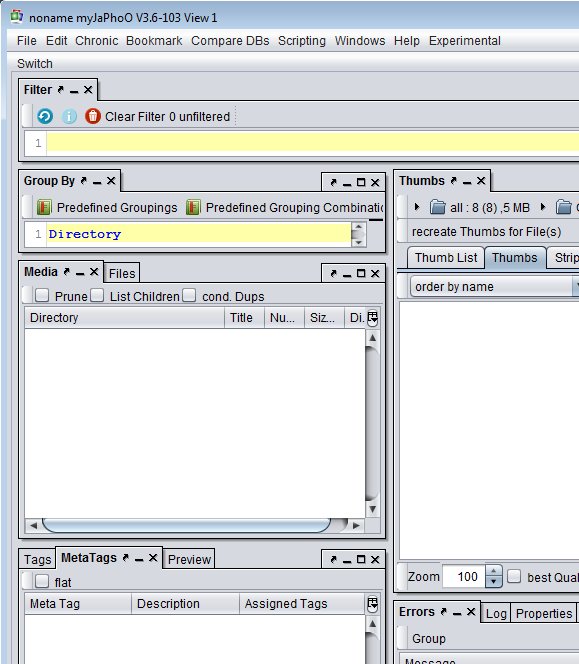579x664 pixels.
Task: Undock the MetaTags tab pin icon
Action: click(125, 558)
